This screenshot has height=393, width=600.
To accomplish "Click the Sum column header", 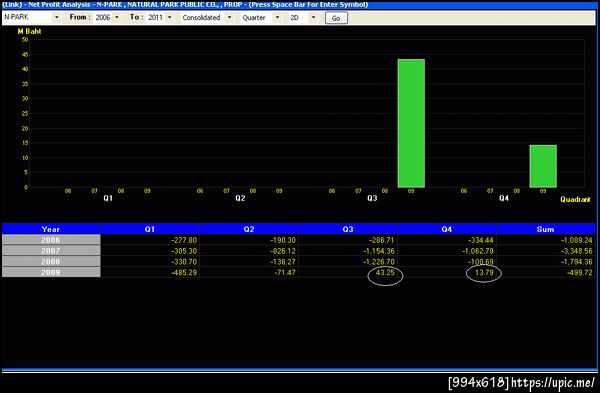I will (545, 229).
